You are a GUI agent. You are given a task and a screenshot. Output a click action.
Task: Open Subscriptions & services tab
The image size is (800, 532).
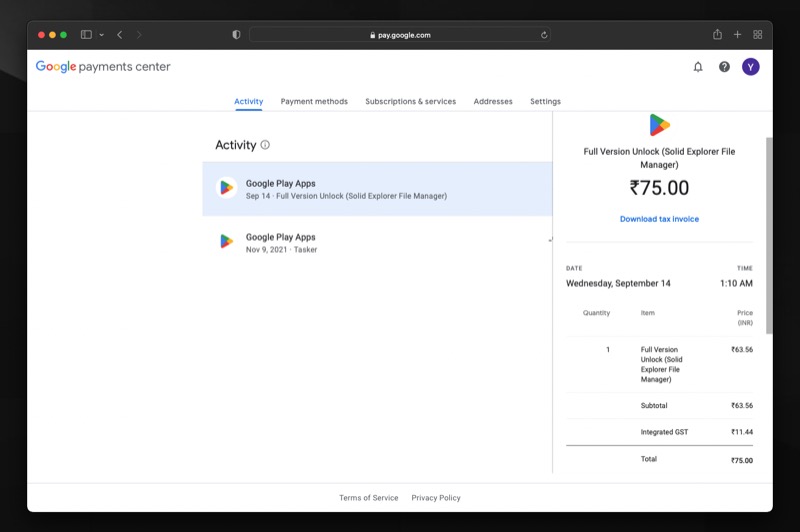[x=410, y=101]
